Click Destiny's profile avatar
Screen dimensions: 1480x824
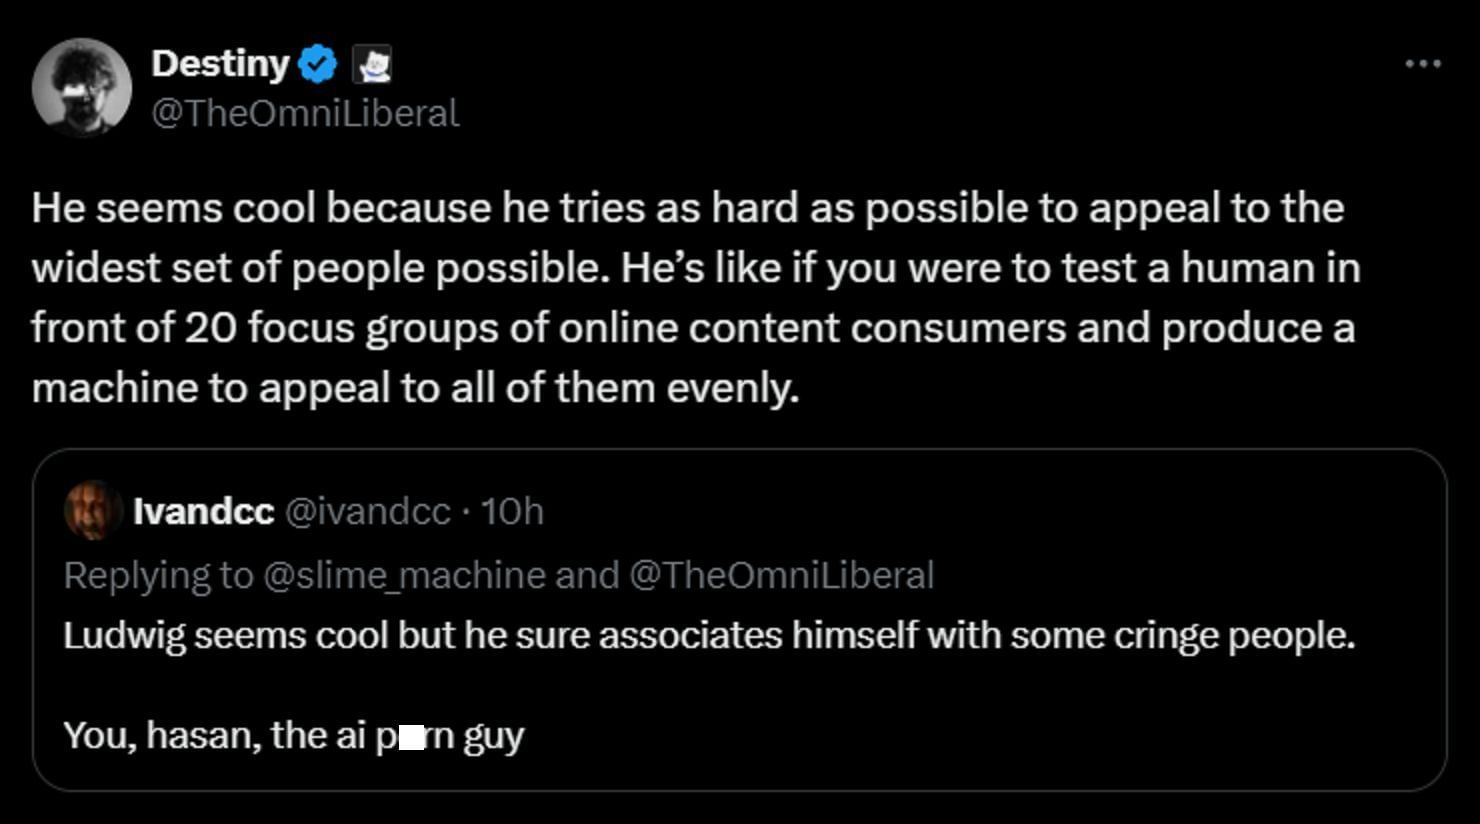pyautogui.click(x=81, y=87)
